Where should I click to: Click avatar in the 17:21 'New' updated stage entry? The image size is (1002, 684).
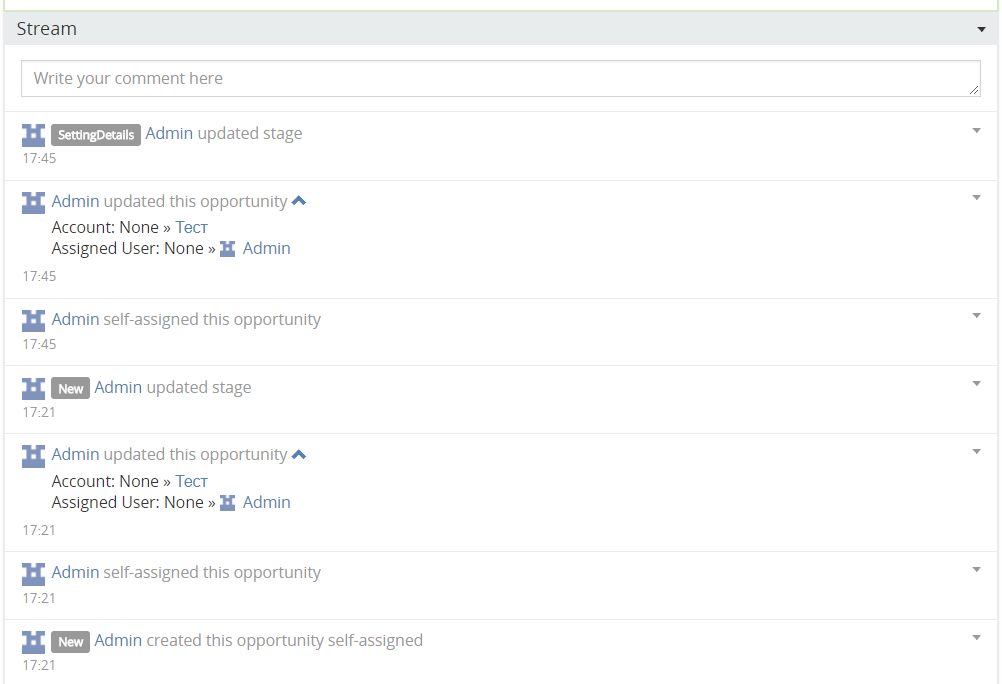[34, 388]
